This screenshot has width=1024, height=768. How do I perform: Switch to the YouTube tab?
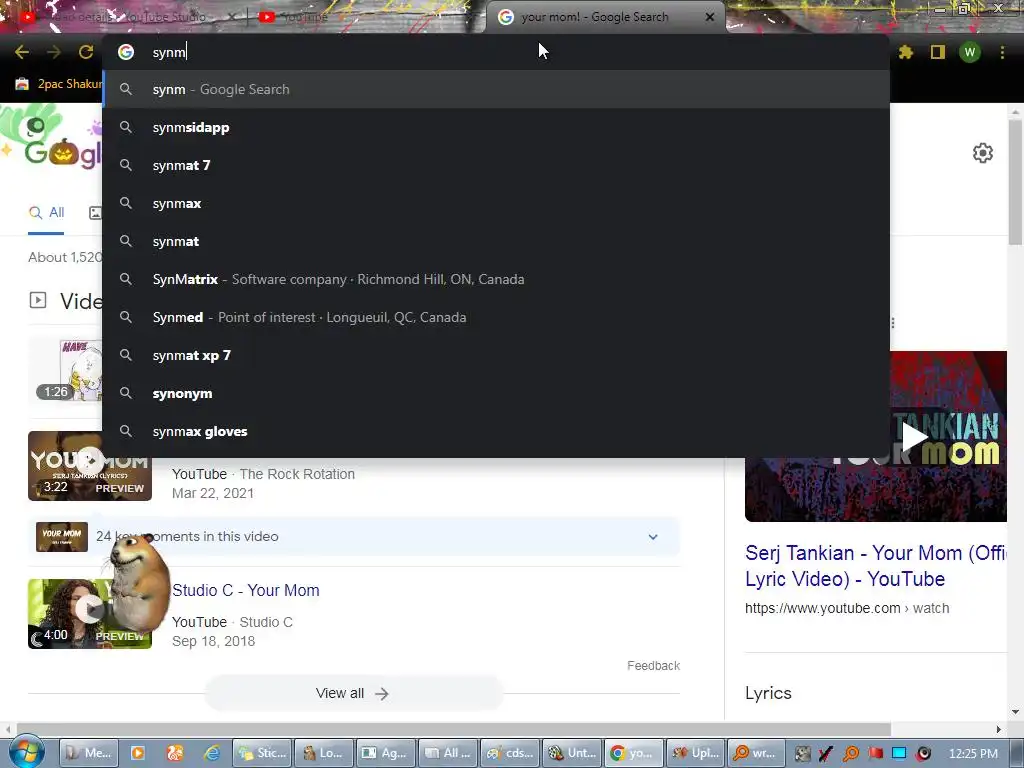[304, 17]
